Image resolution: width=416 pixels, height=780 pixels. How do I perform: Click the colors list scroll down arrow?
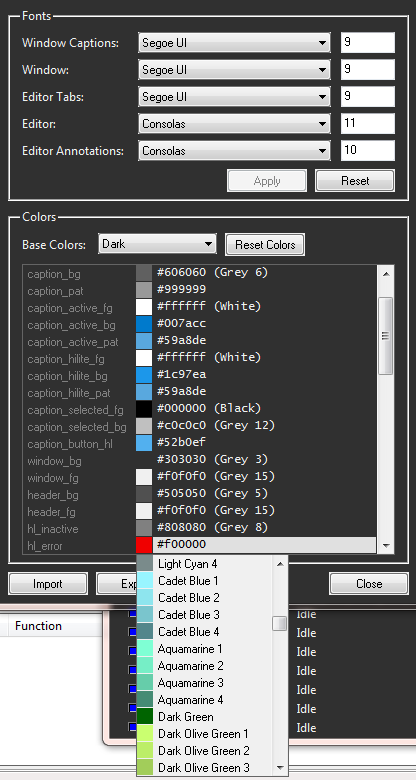[x=385, y=546]
